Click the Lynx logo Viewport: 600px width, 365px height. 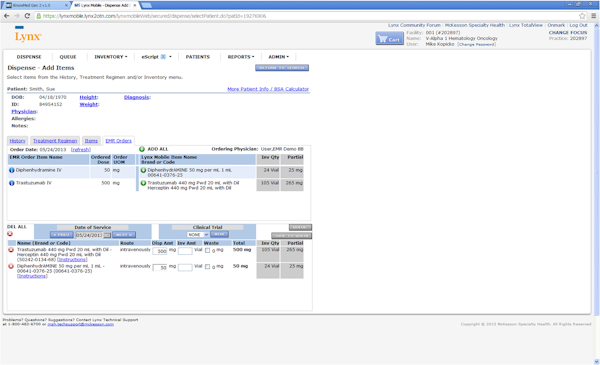(28, 35)
